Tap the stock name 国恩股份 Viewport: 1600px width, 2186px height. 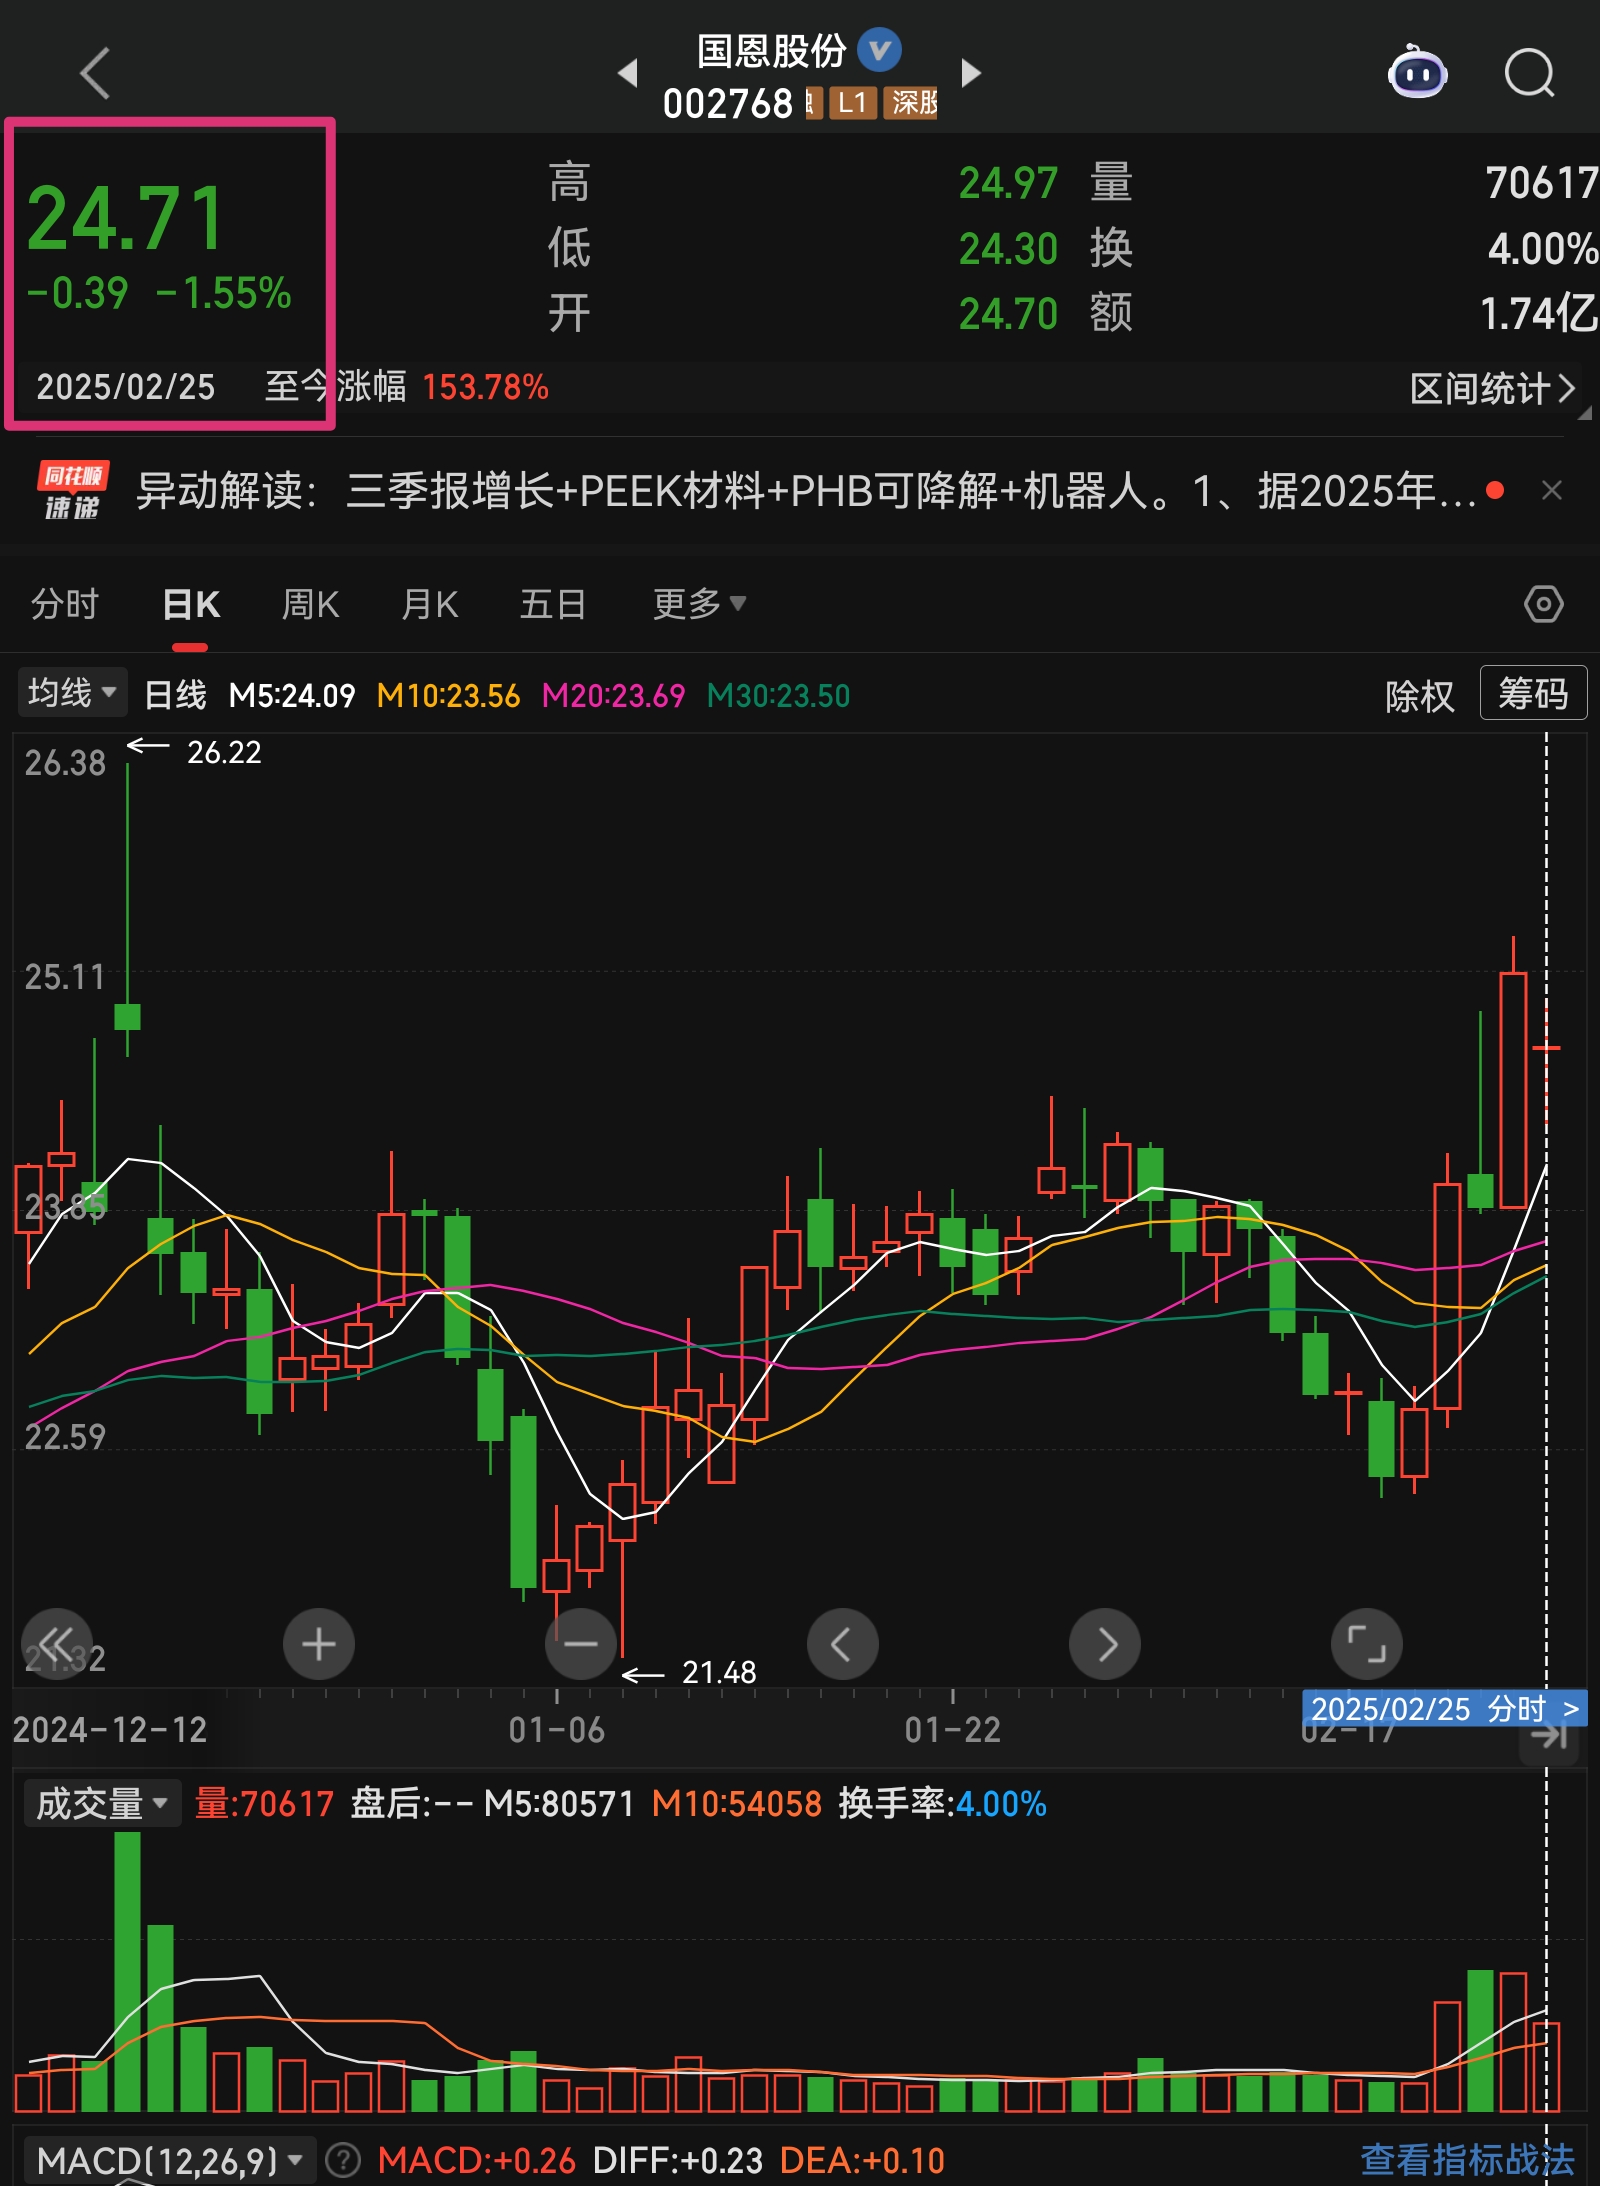pos(771,50)
